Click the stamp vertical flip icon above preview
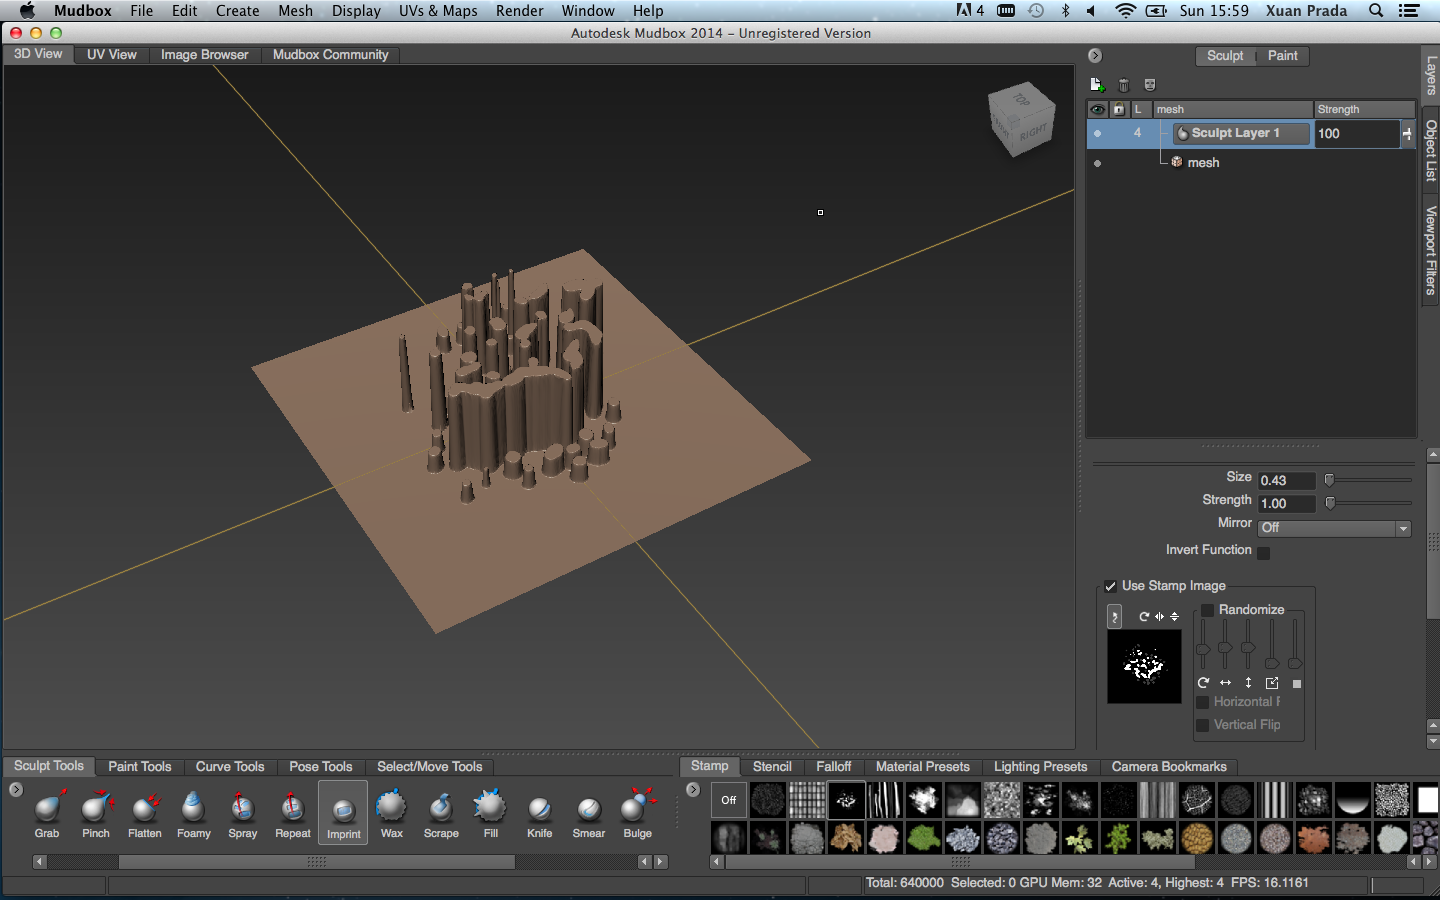The height and width of the screenshot is (900, 1440). pos(1175,617)
